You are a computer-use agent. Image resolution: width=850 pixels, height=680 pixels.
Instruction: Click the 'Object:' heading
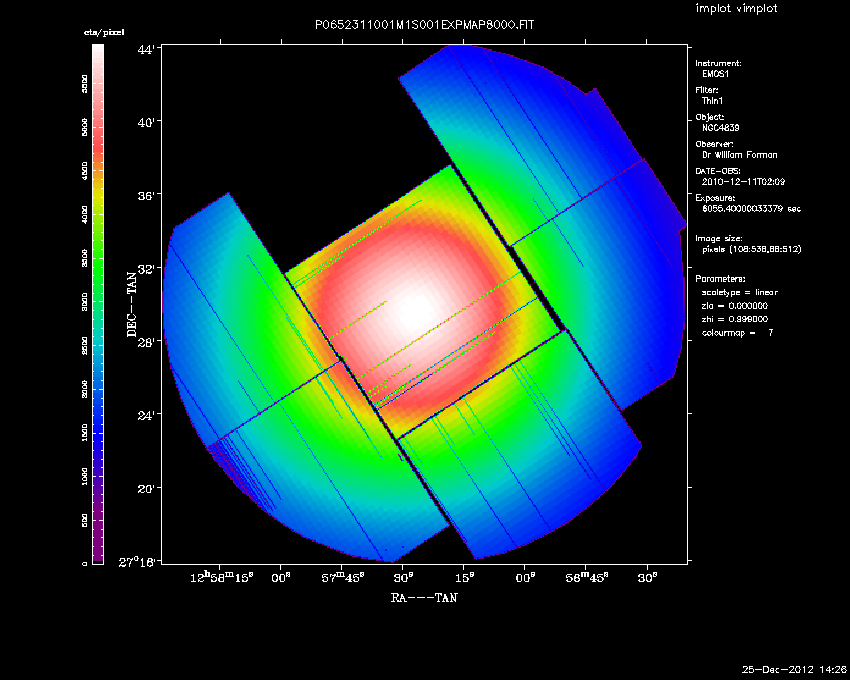pos(710,117)
